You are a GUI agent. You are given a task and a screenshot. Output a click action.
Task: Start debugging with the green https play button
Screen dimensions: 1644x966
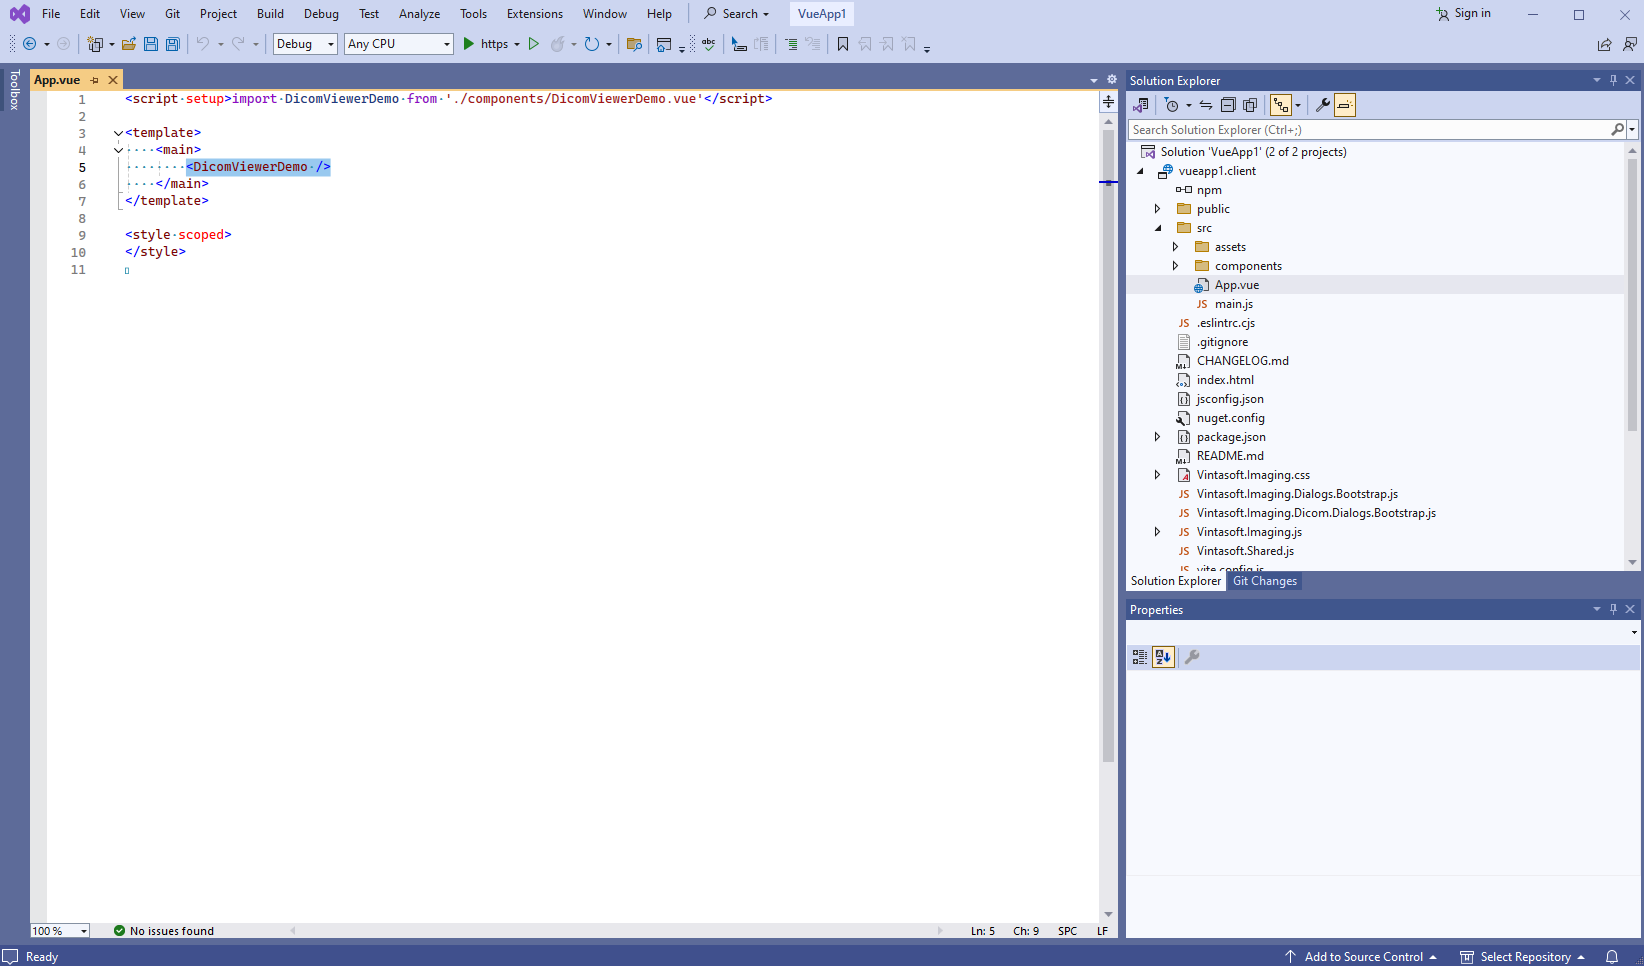(469, 44)
